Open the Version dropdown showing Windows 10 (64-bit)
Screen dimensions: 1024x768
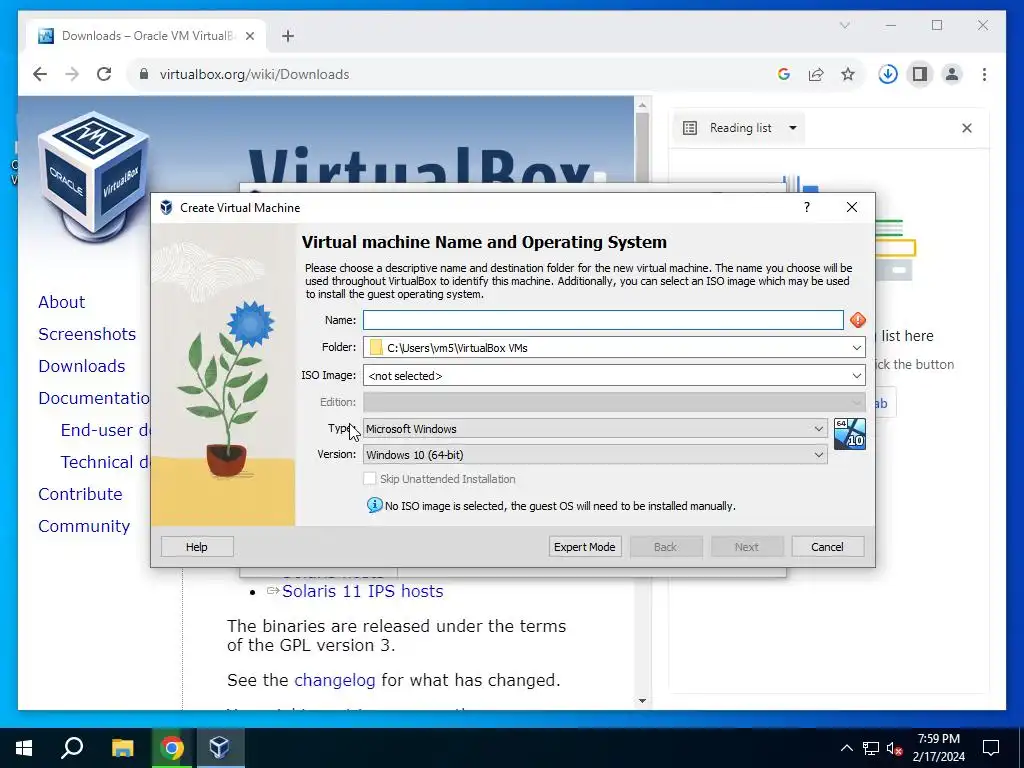[x=595, y=455]
